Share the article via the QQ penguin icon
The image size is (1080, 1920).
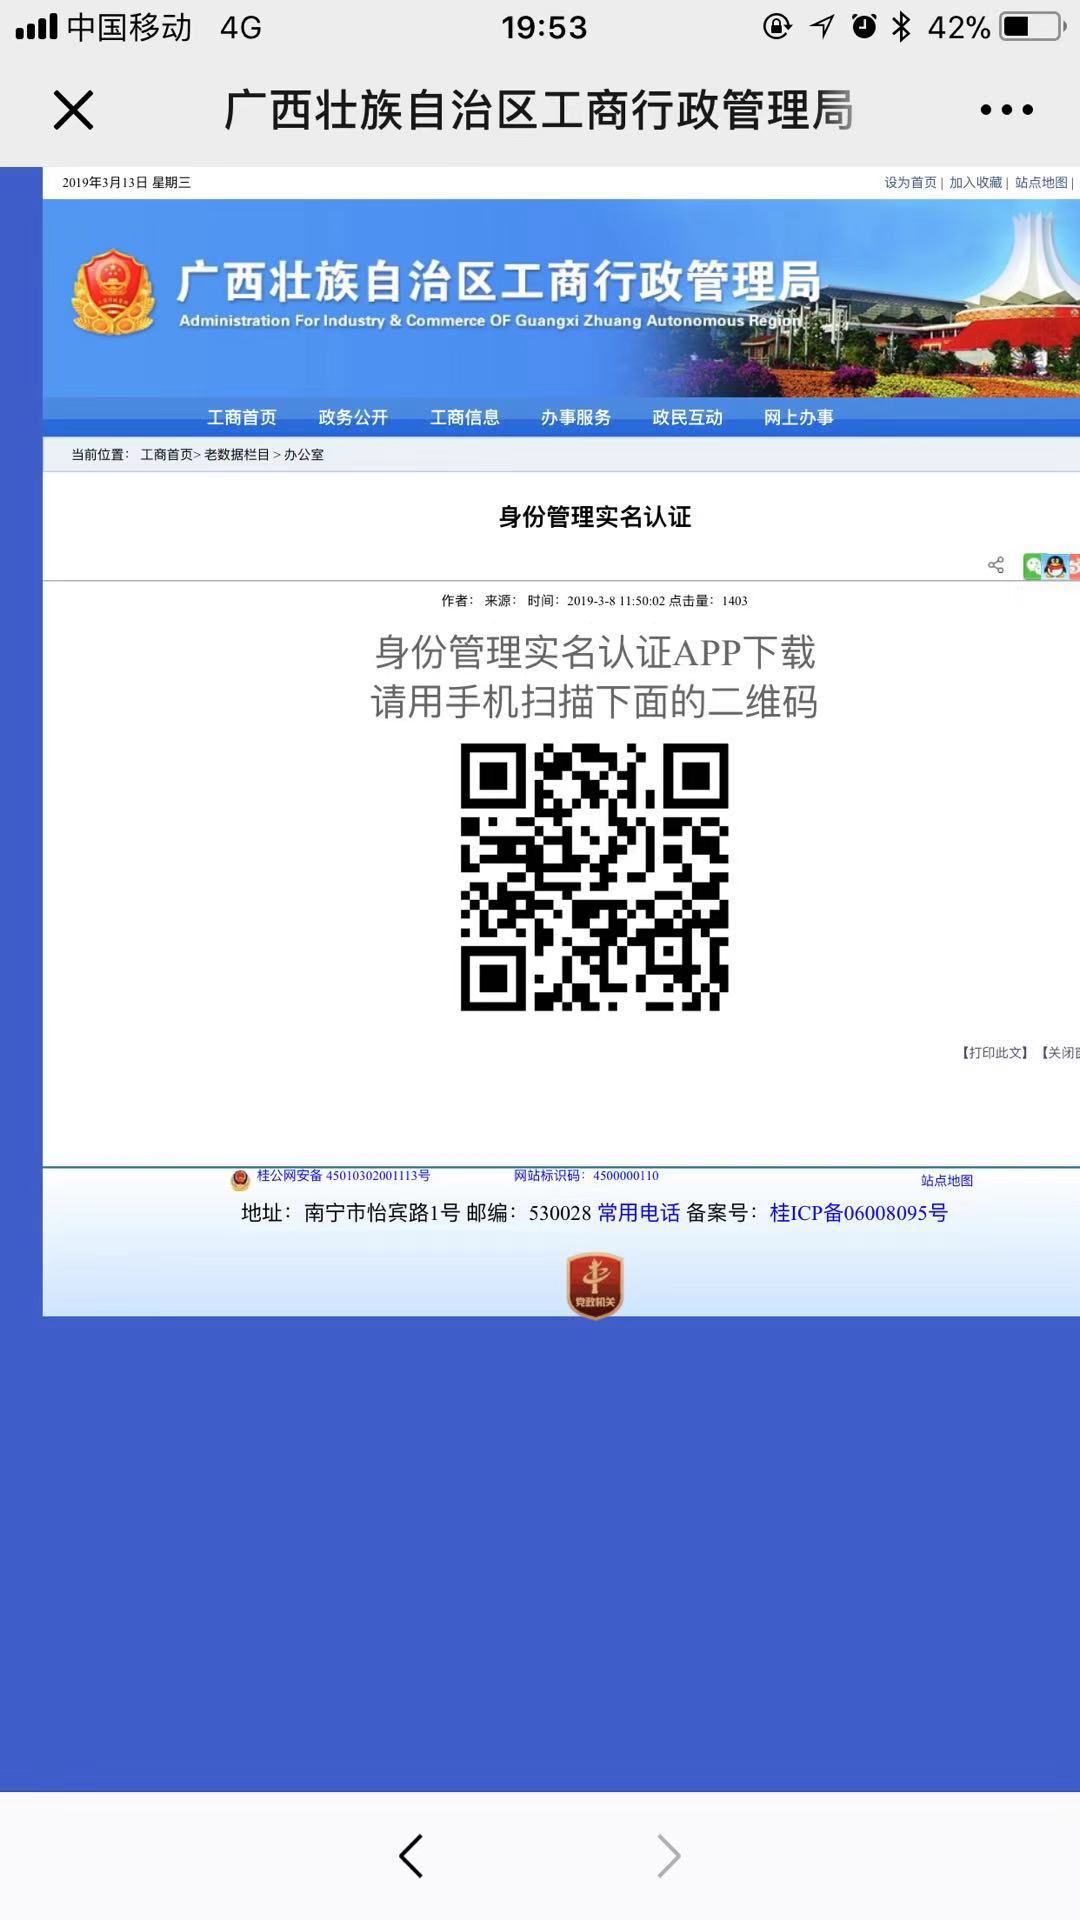tap(1055, 566)
